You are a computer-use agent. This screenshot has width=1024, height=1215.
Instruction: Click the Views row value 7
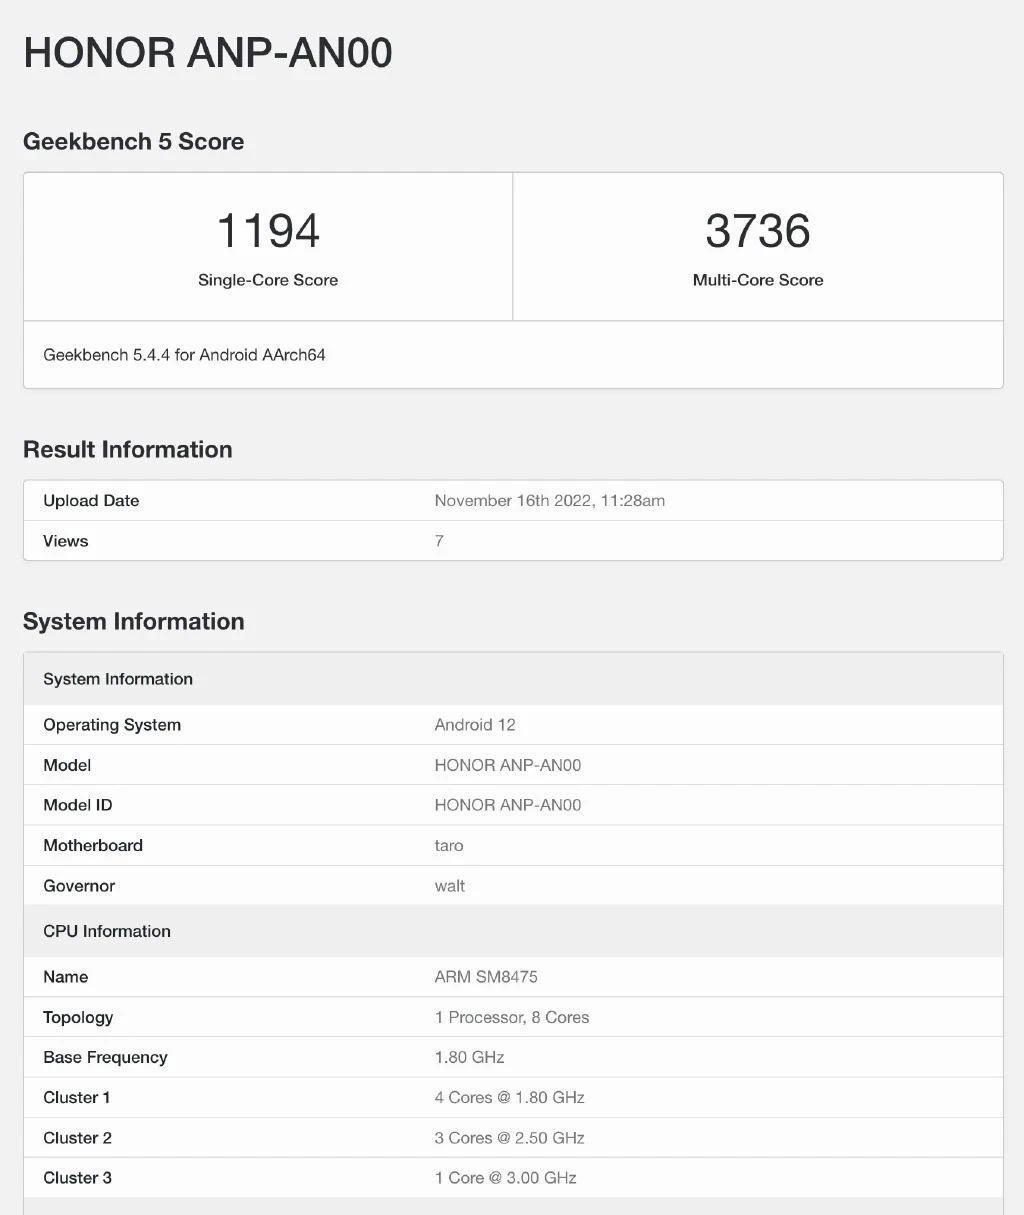[439, 541]
